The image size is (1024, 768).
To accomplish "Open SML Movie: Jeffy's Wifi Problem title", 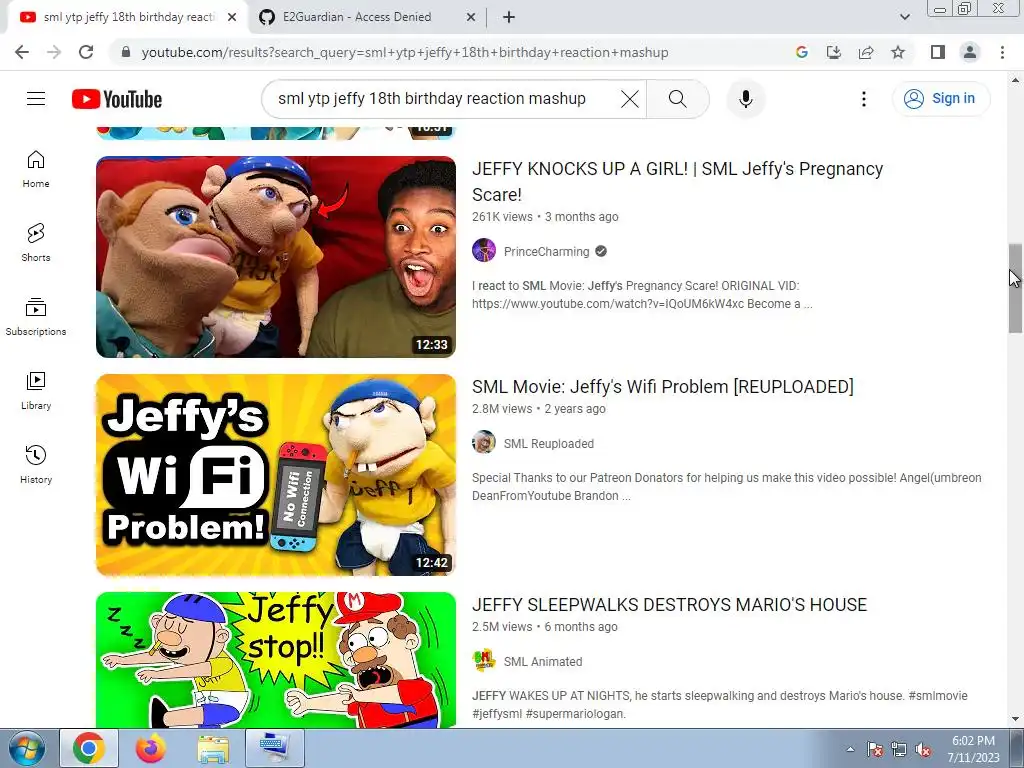I will (663, 387).
